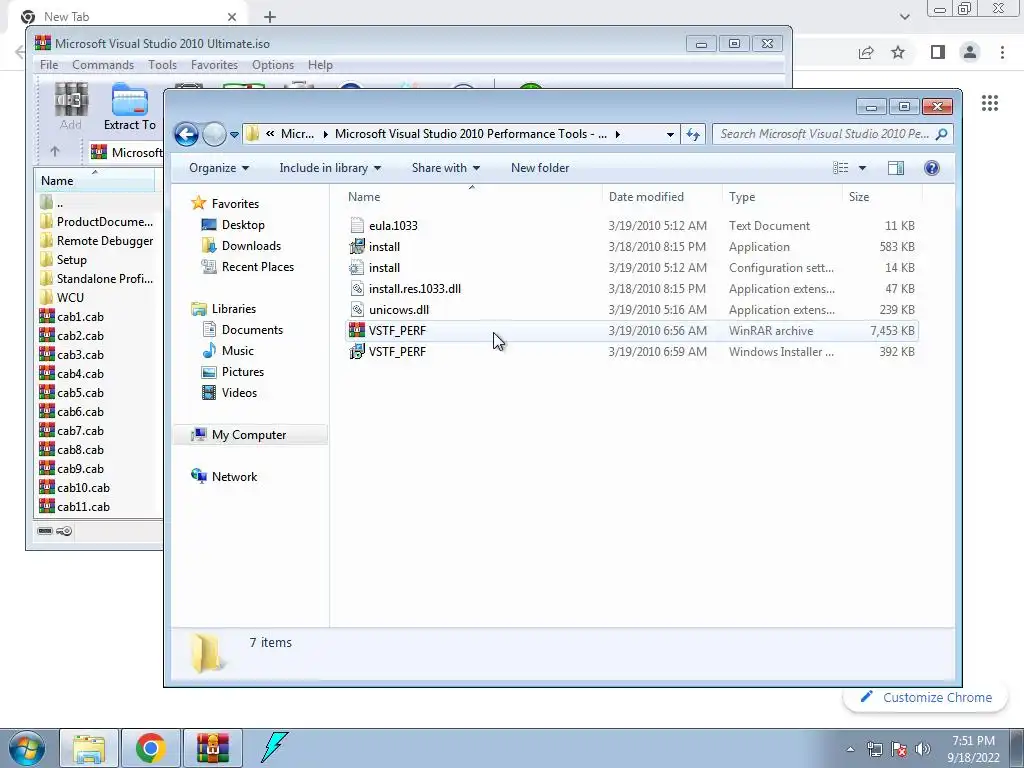Select WCU folder in WinRAR

[x=62, y=297]
